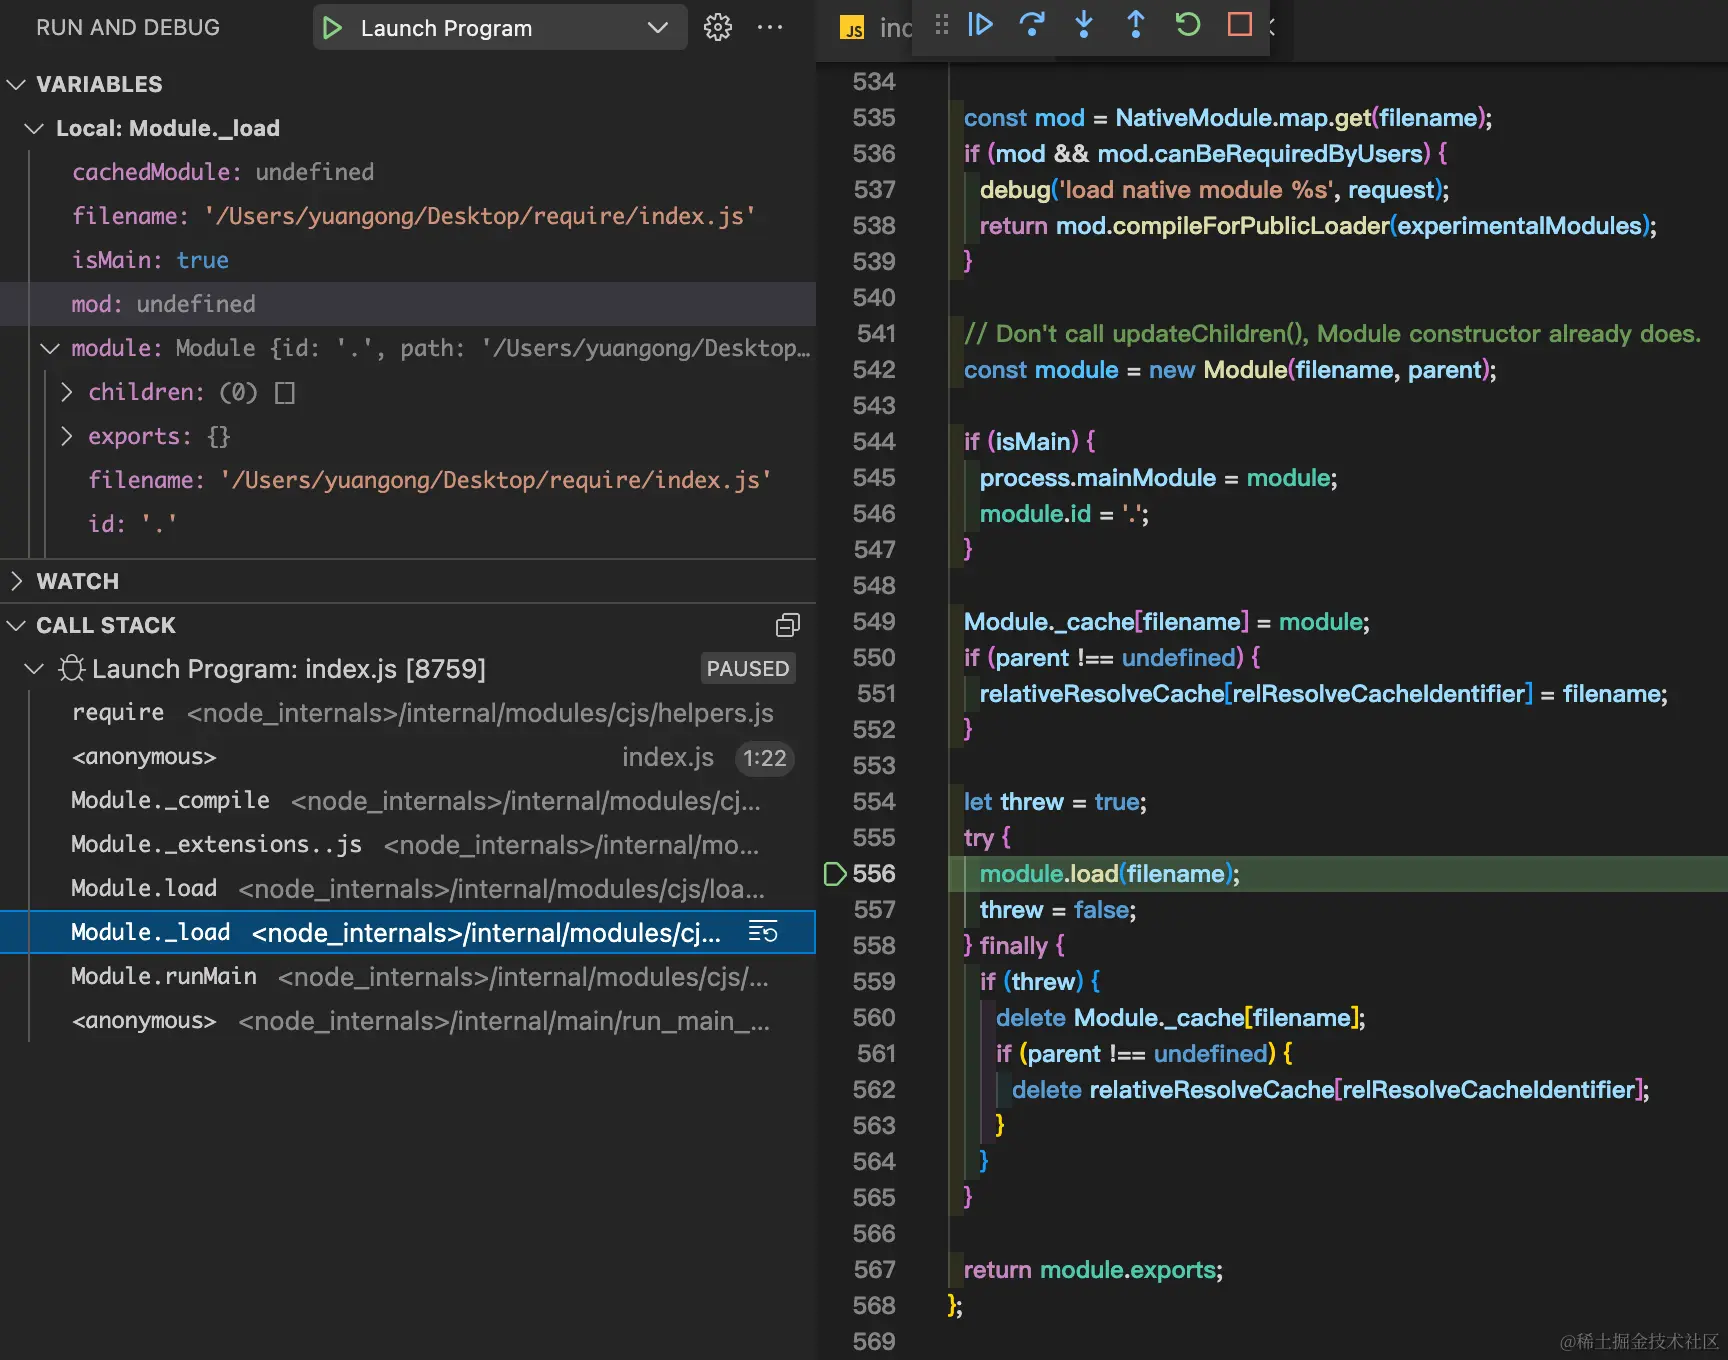Open Launch Program configuration dropdown

[657, 28]
